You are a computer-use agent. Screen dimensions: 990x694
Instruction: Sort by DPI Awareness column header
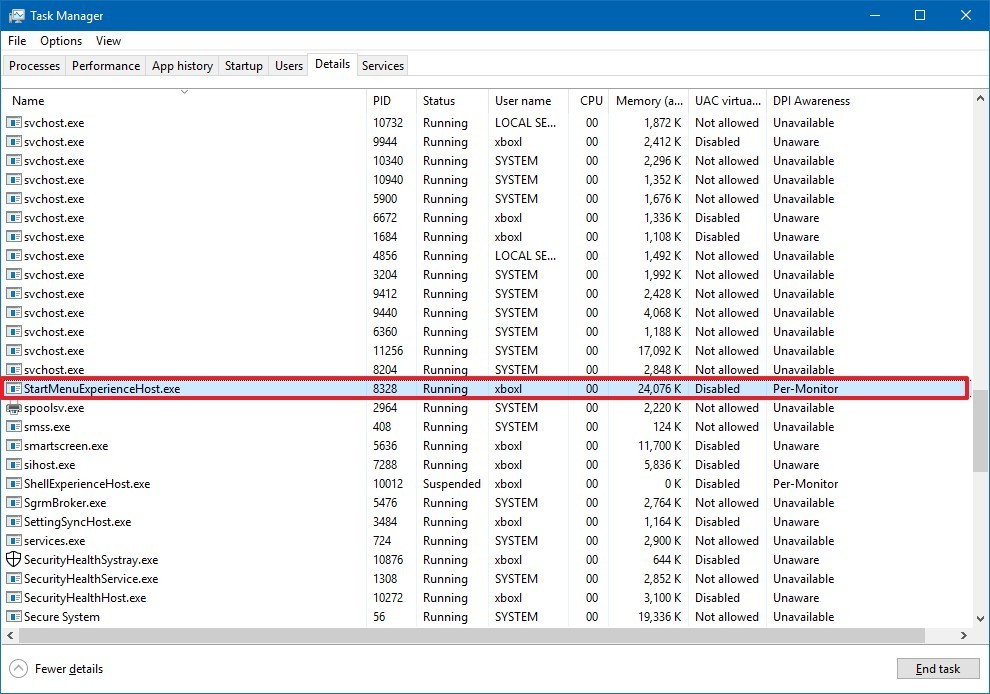811,100
